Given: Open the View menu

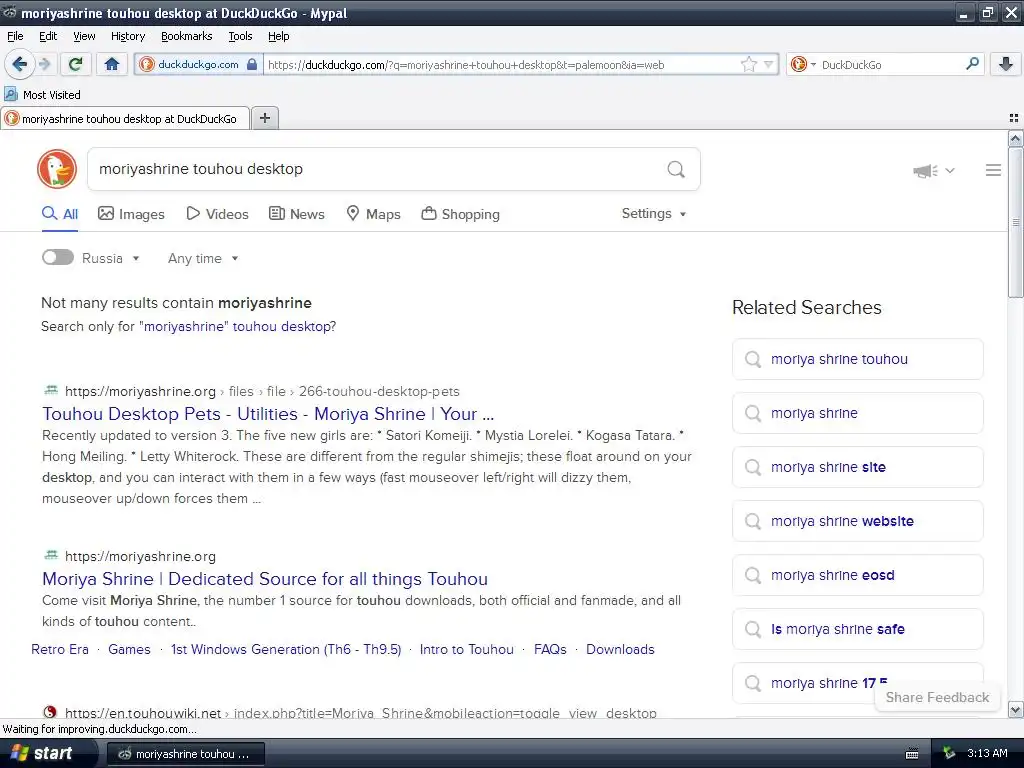Looking at the screenshot, I should (x=84, y=36).
